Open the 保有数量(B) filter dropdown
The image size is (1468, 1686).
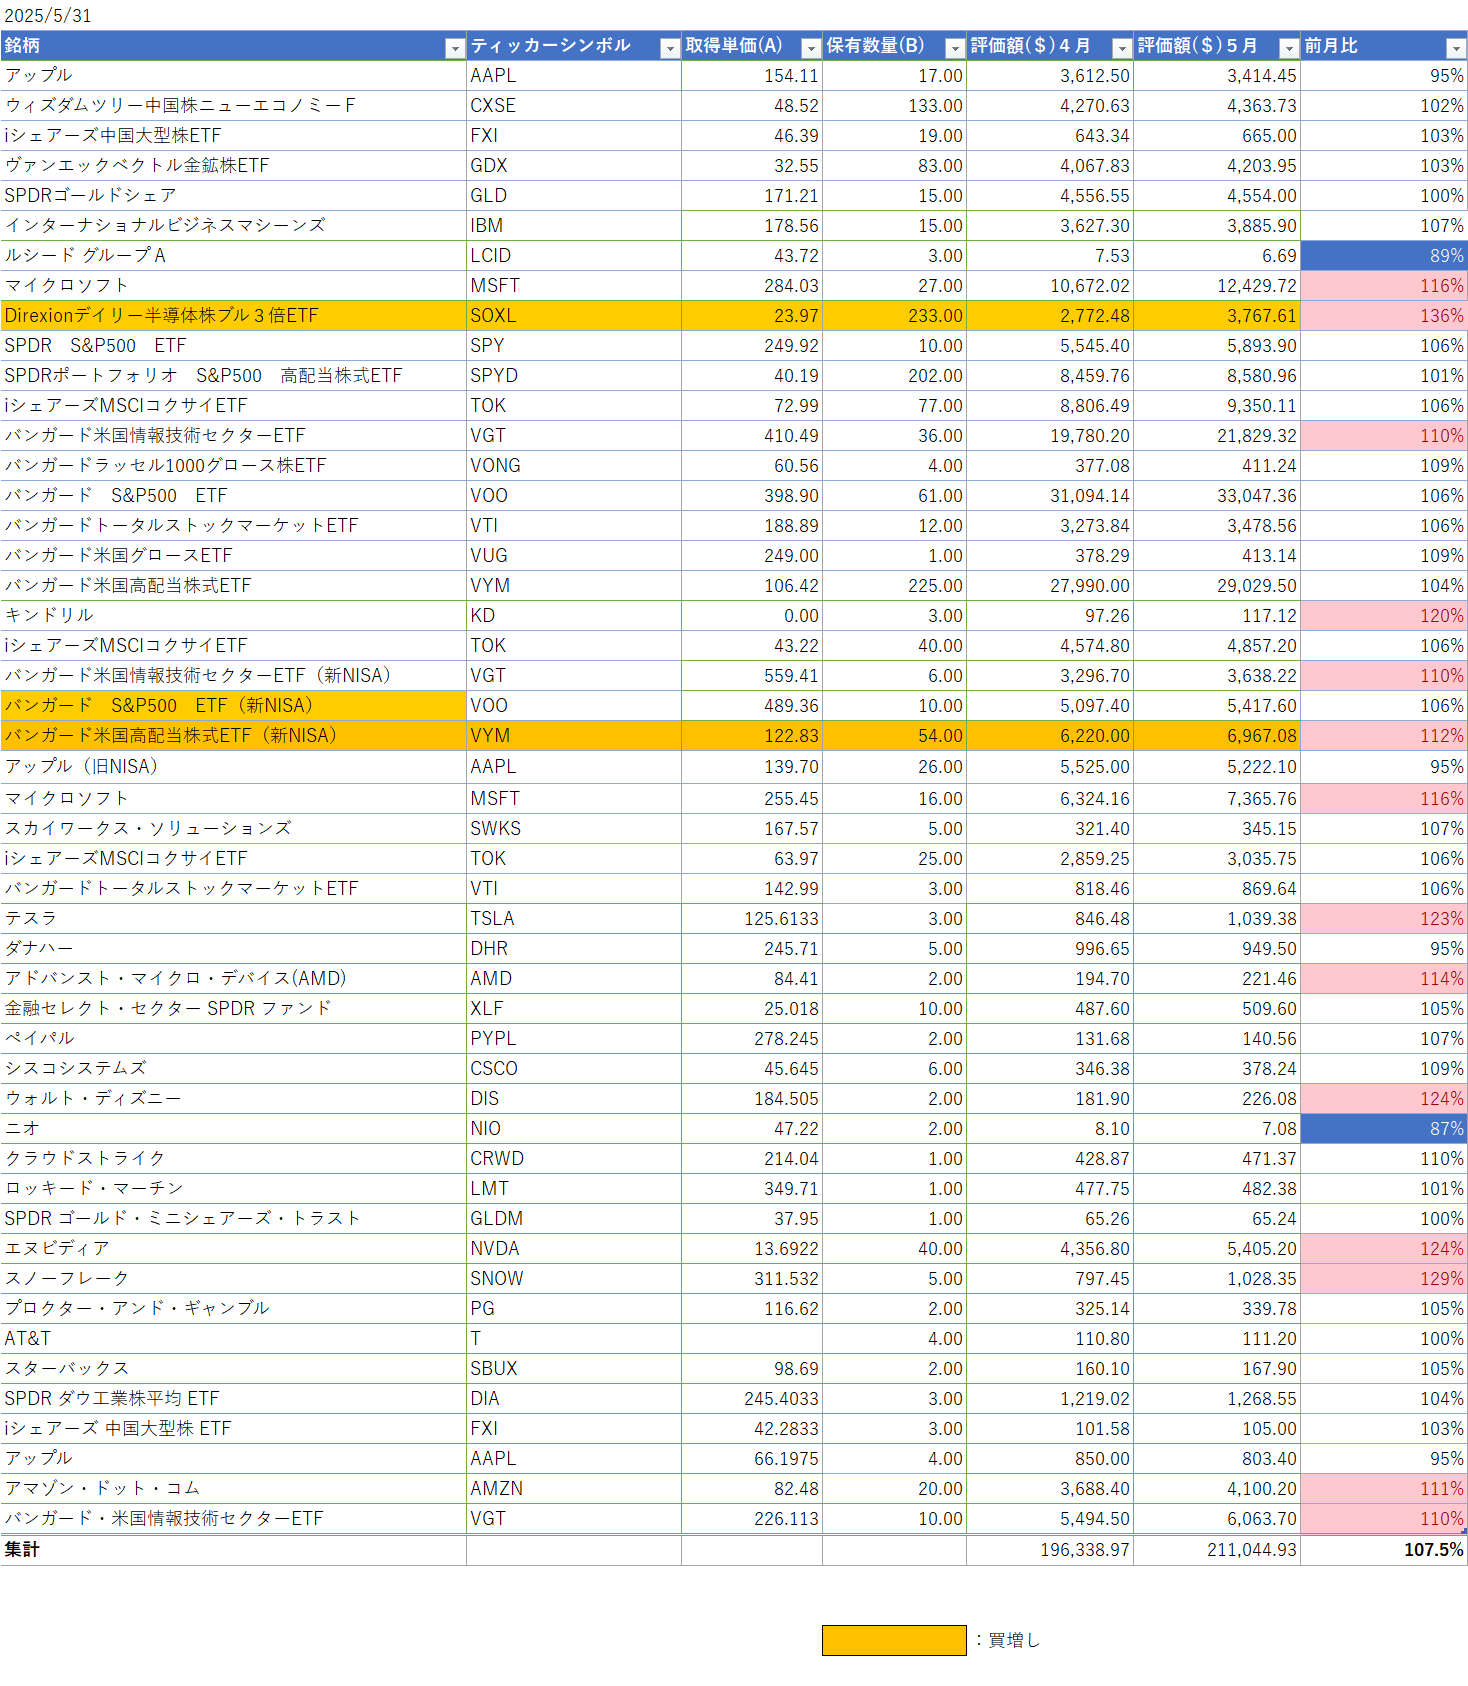(x=955, y=48)
